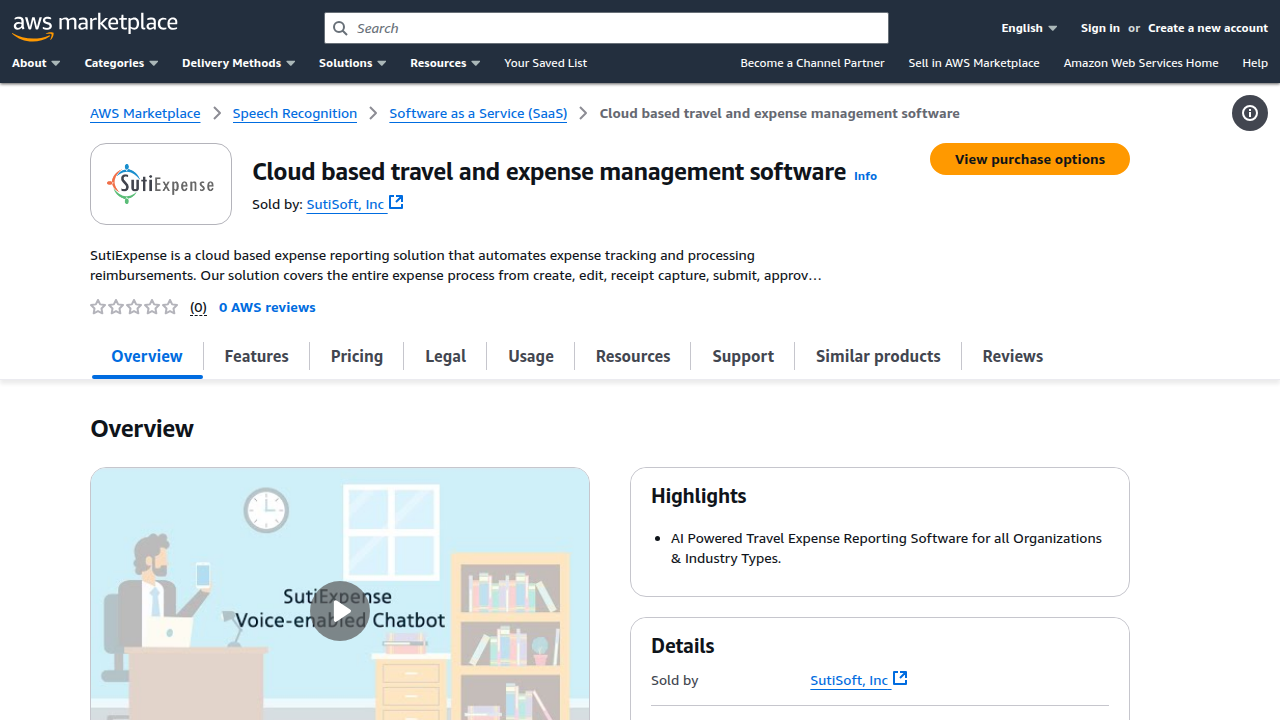This screenshot has width=1280, height=720.
Task: Click external link icon beside header SutiSoft
Action: point(396,203)
